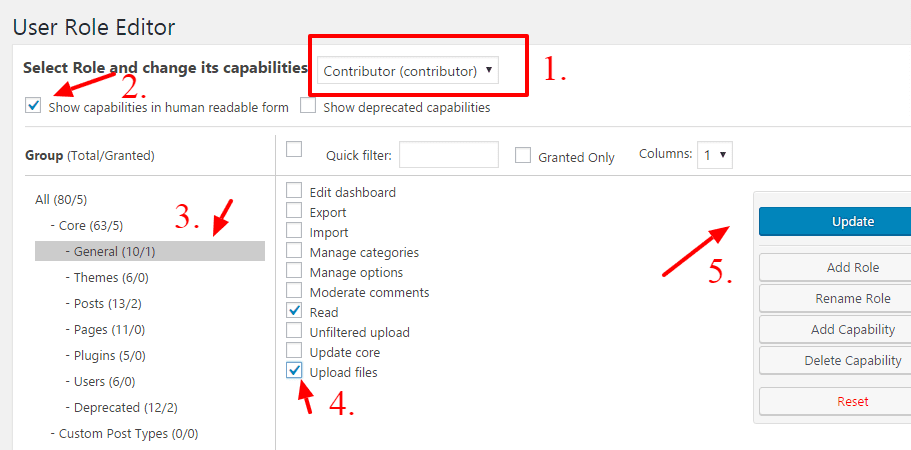Click the Delete Capability button

(x=835, y=361)
